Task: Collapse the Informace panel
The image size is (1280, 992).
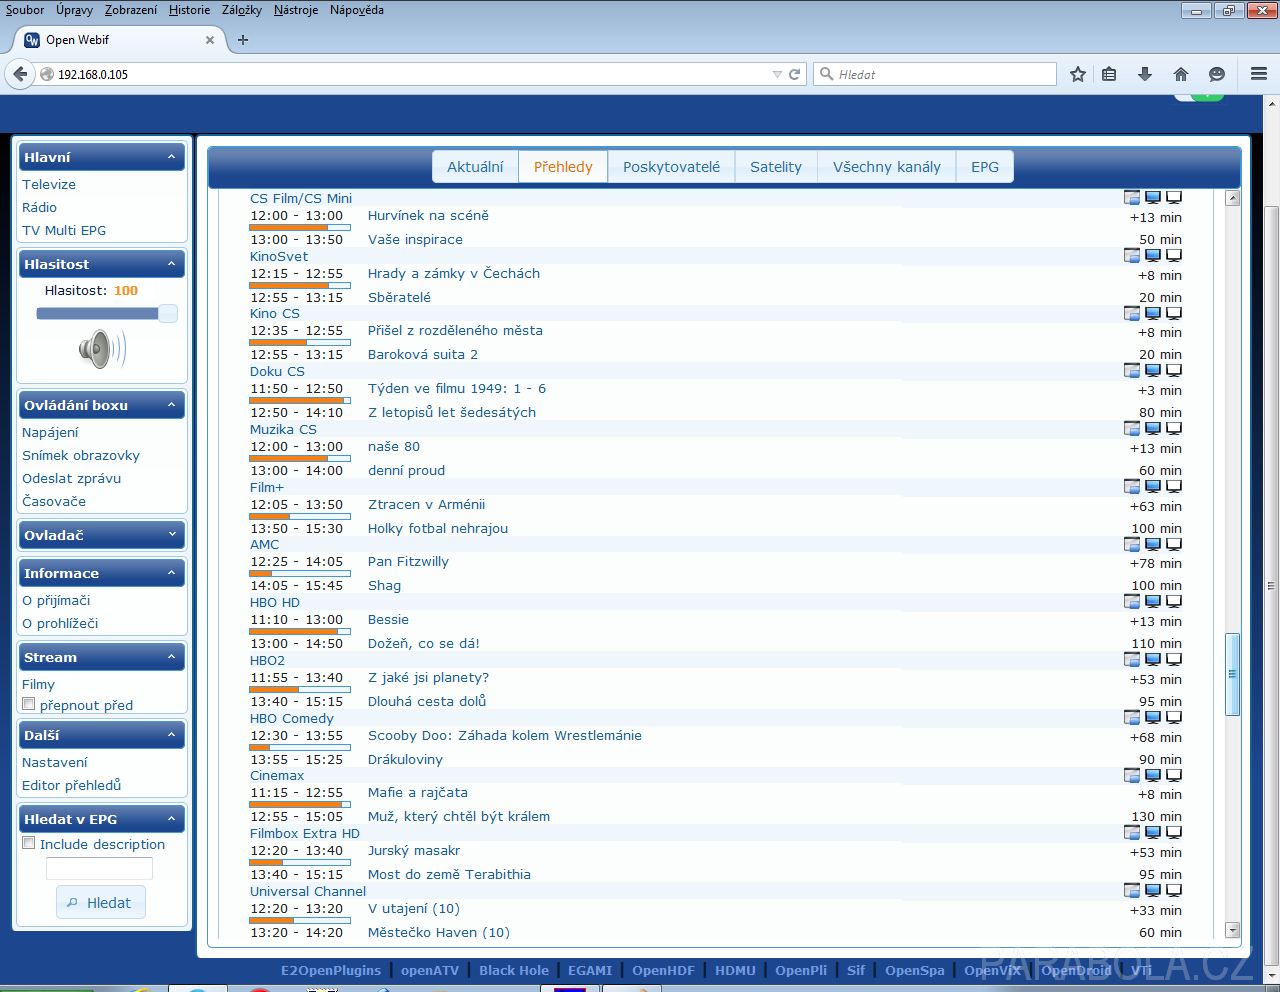Action: (171, 573)
